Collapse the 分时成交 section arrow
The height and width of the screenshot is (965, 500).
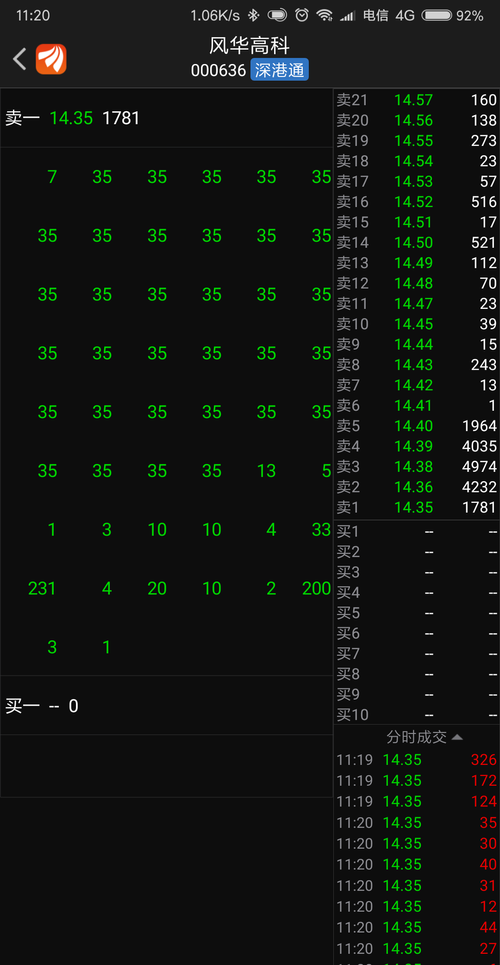point(457,737)
